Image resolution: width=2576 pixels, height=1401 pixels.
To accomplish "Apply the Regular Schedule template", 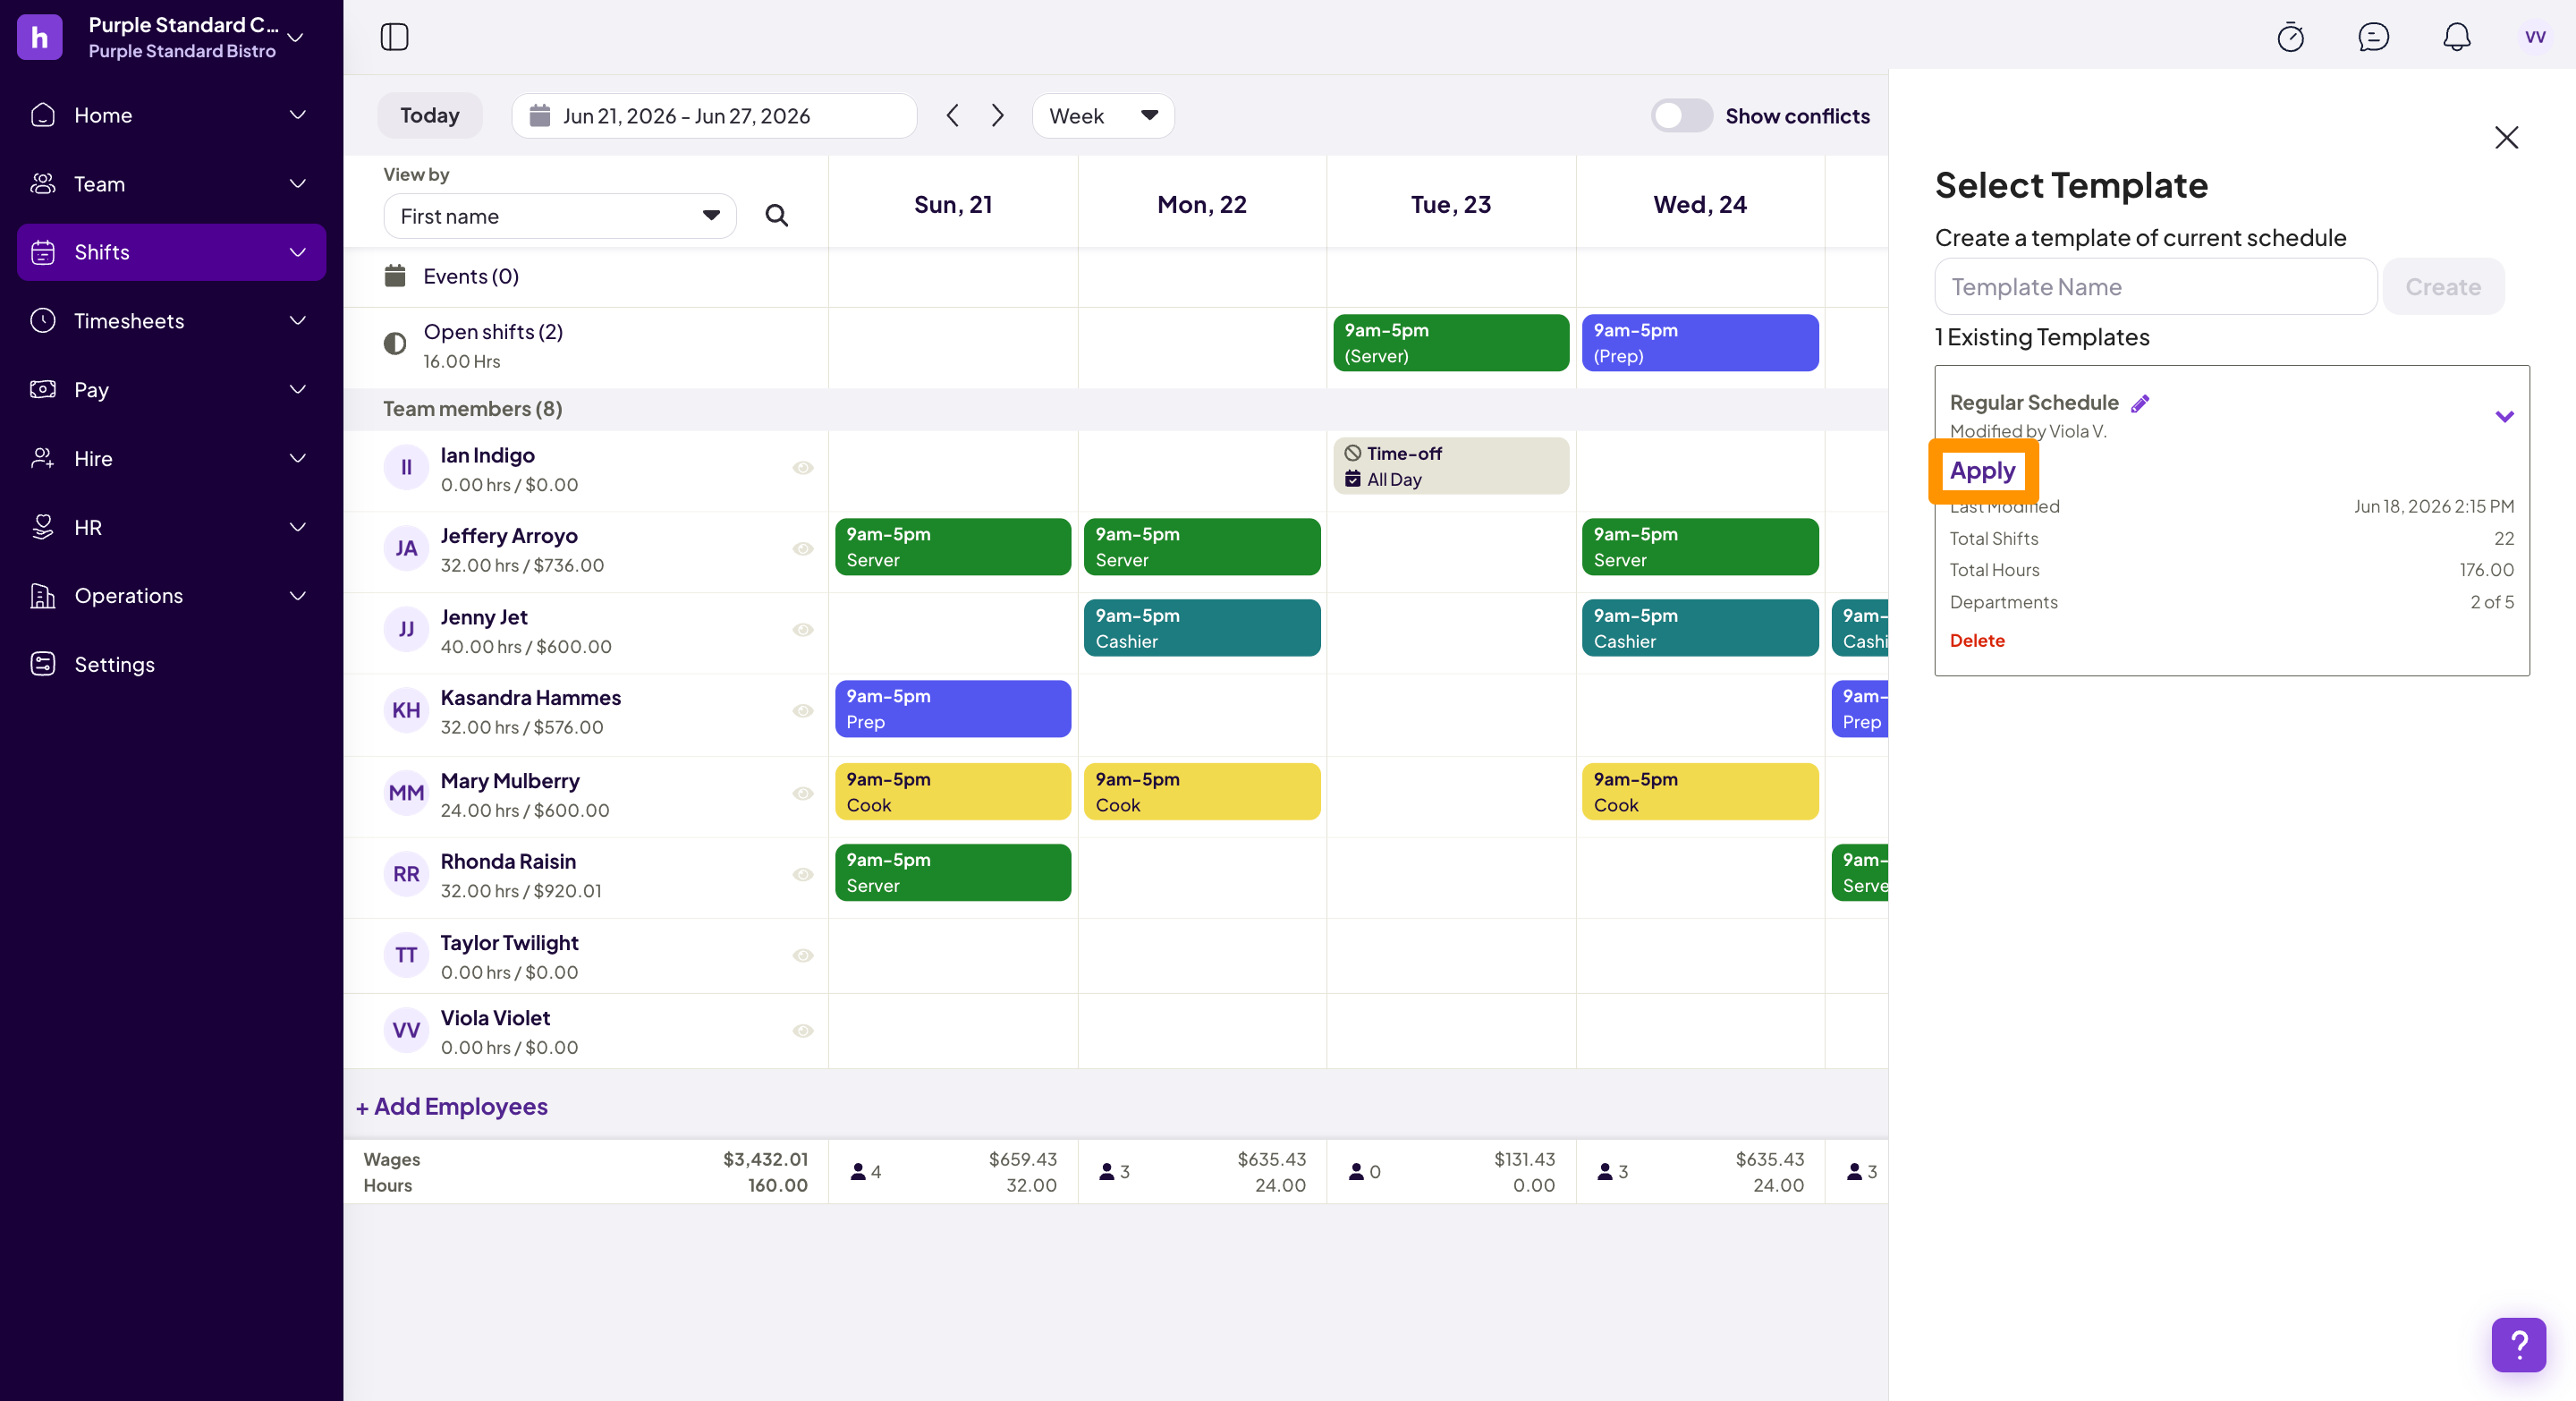I will 1982,470.
